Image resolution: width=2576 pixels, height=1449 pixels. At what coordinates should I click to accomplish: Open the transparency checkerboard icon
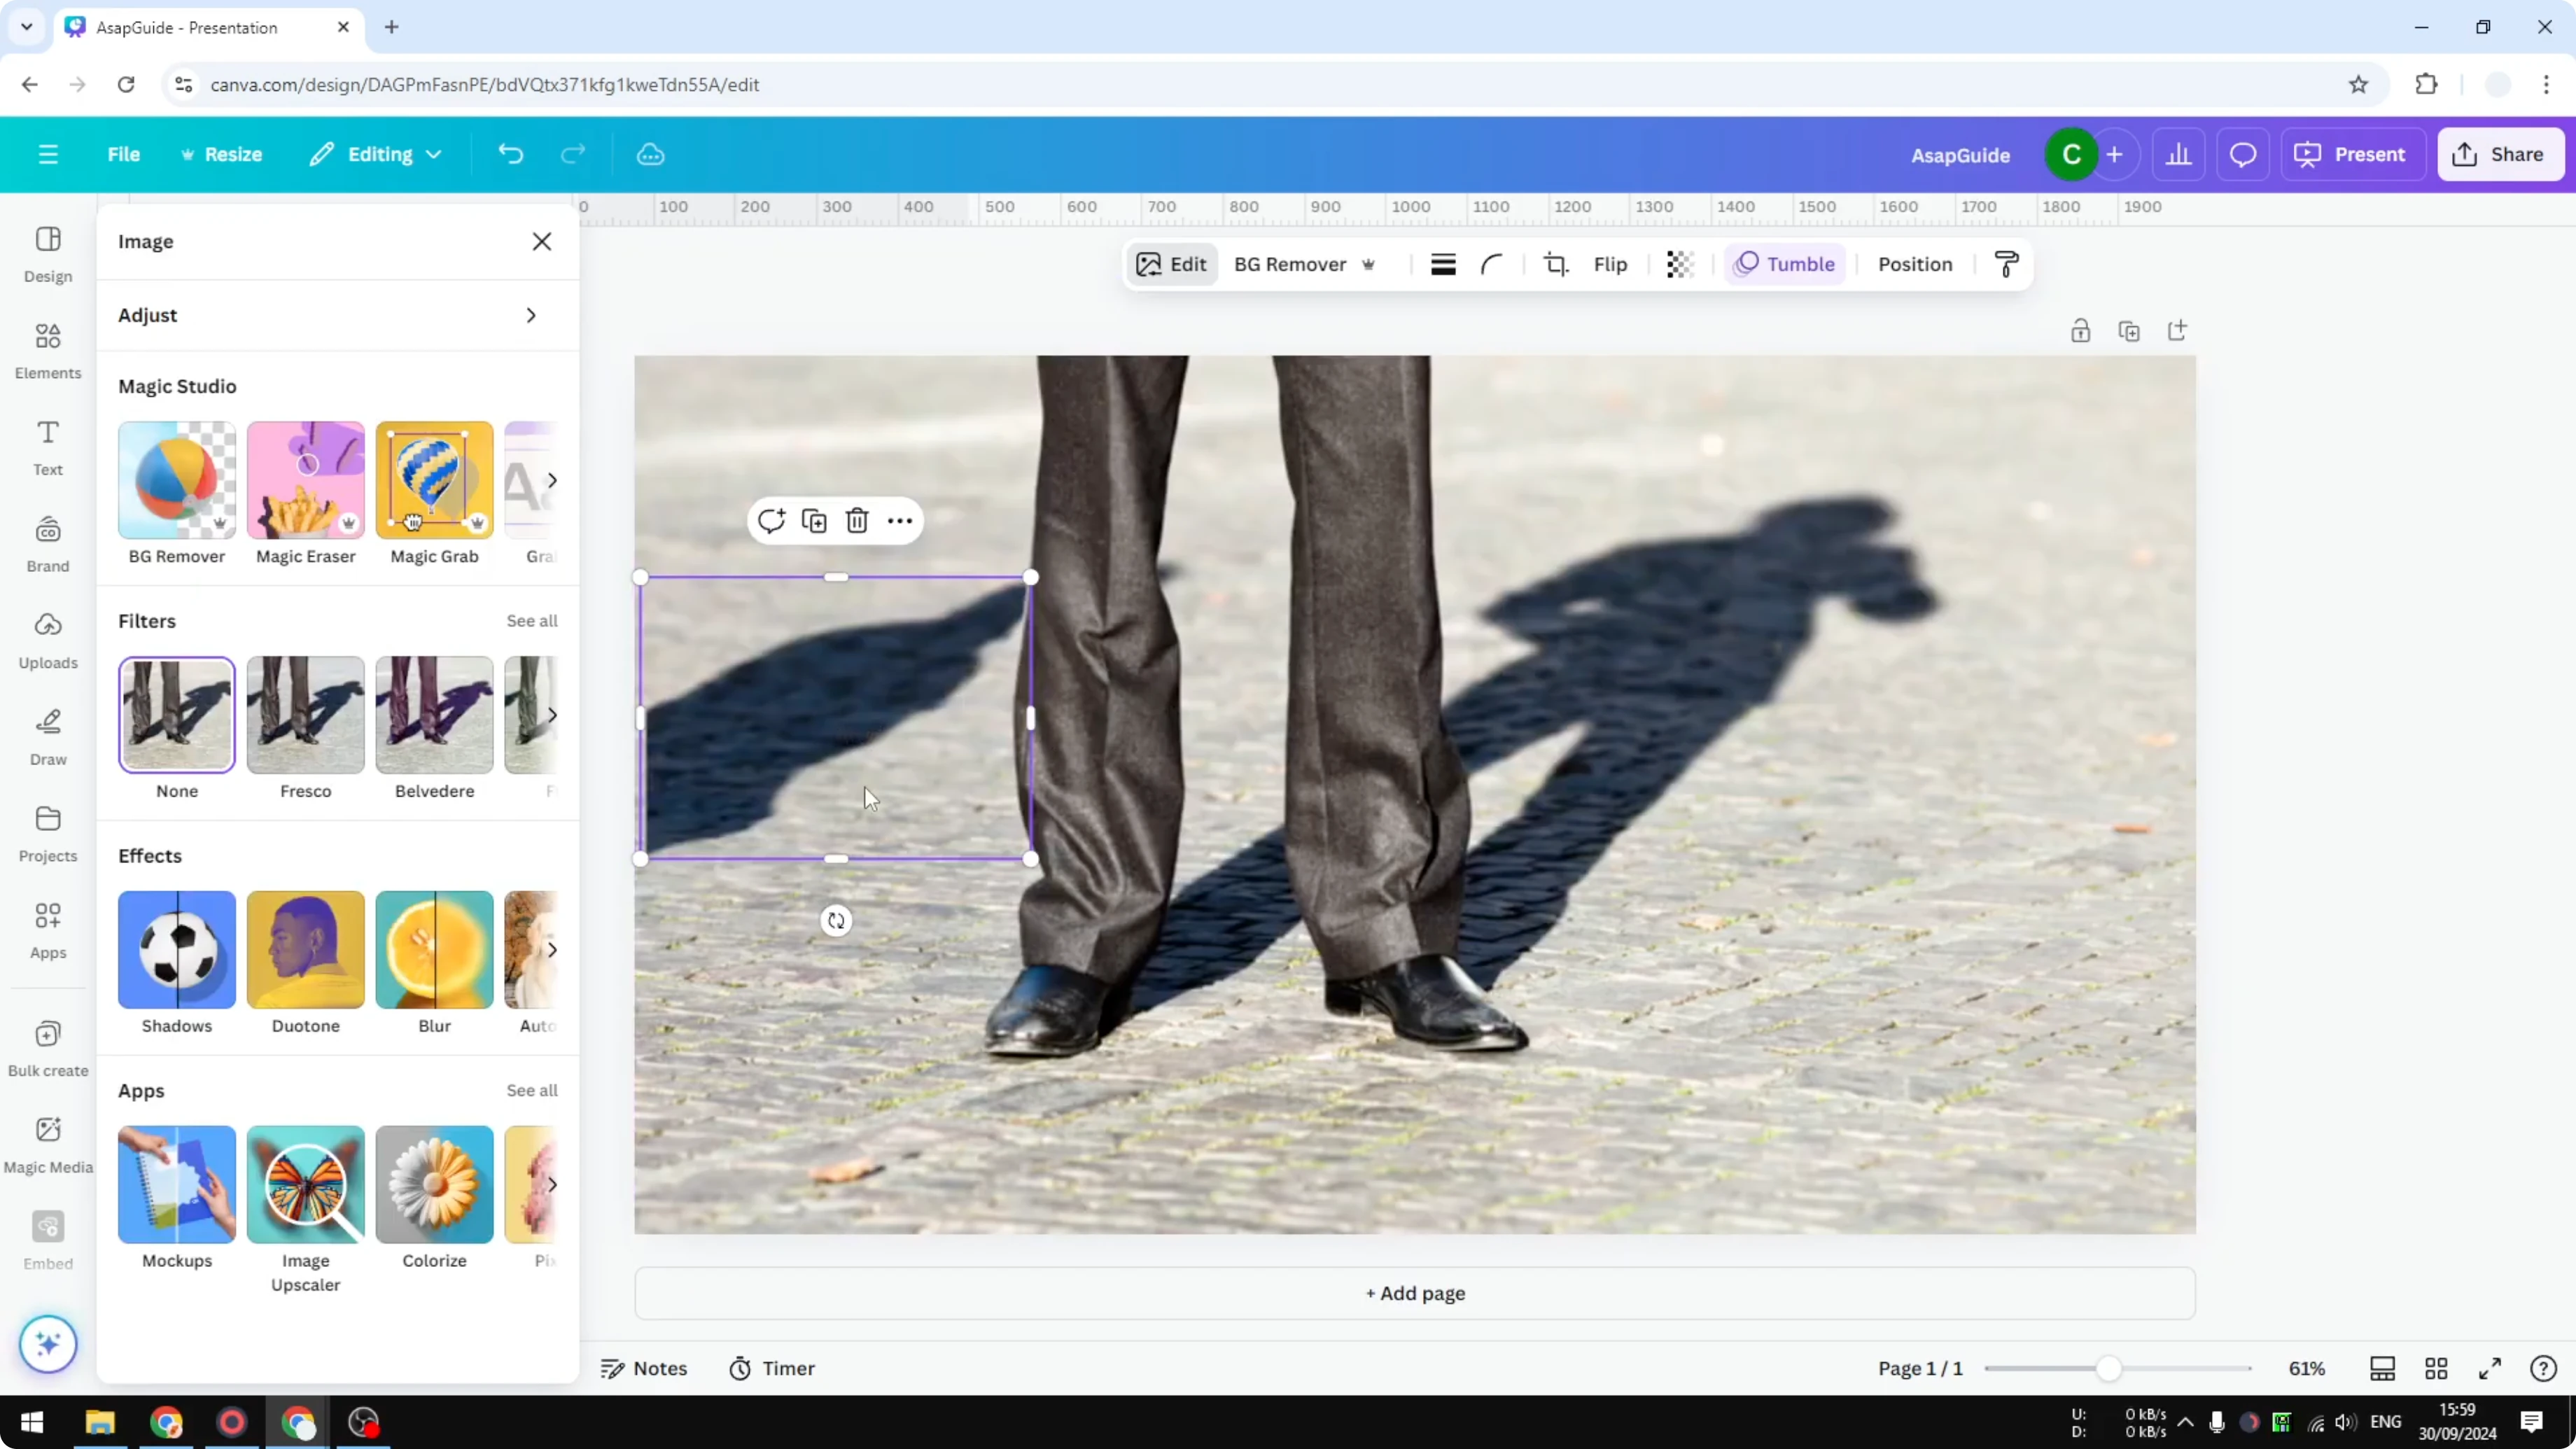[1680, 264]
